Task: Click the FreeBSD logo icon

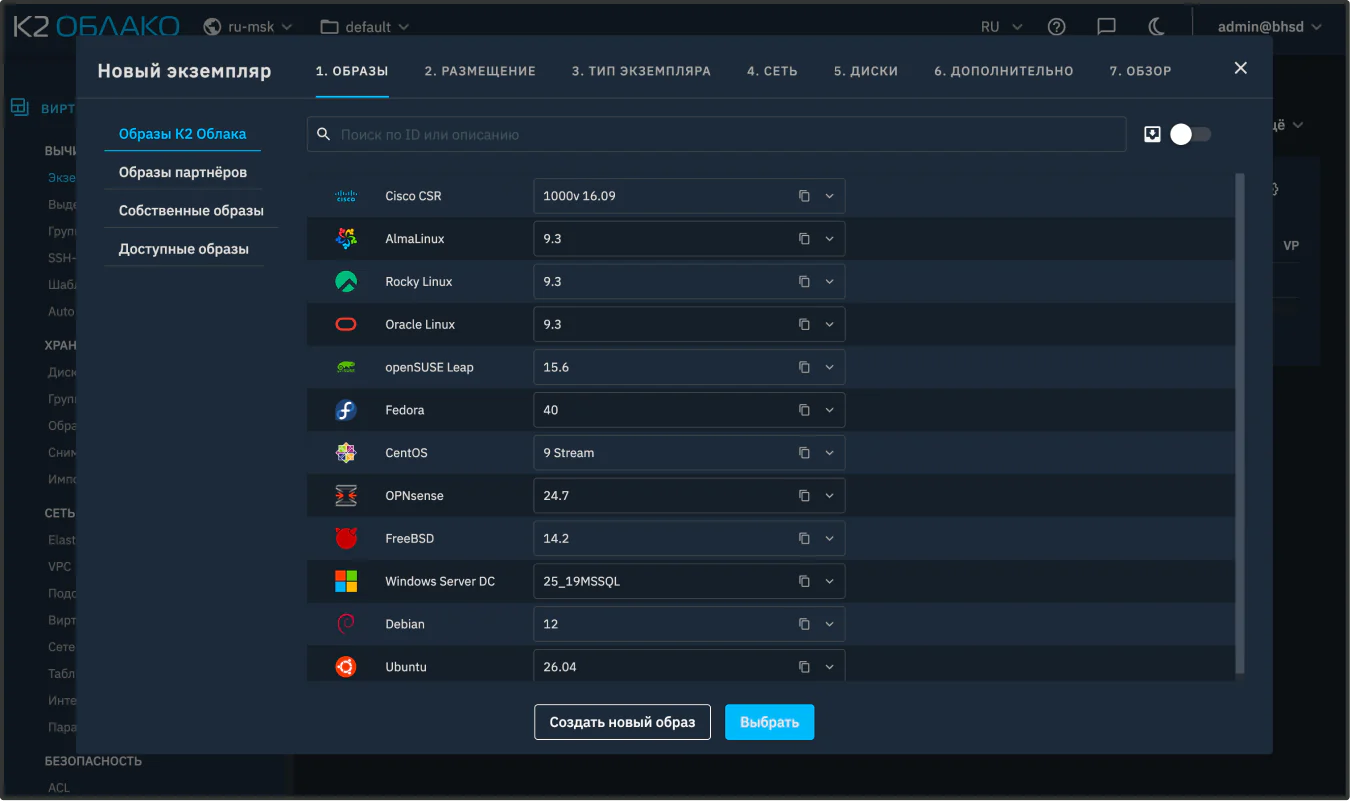Action: click(346, 539)
